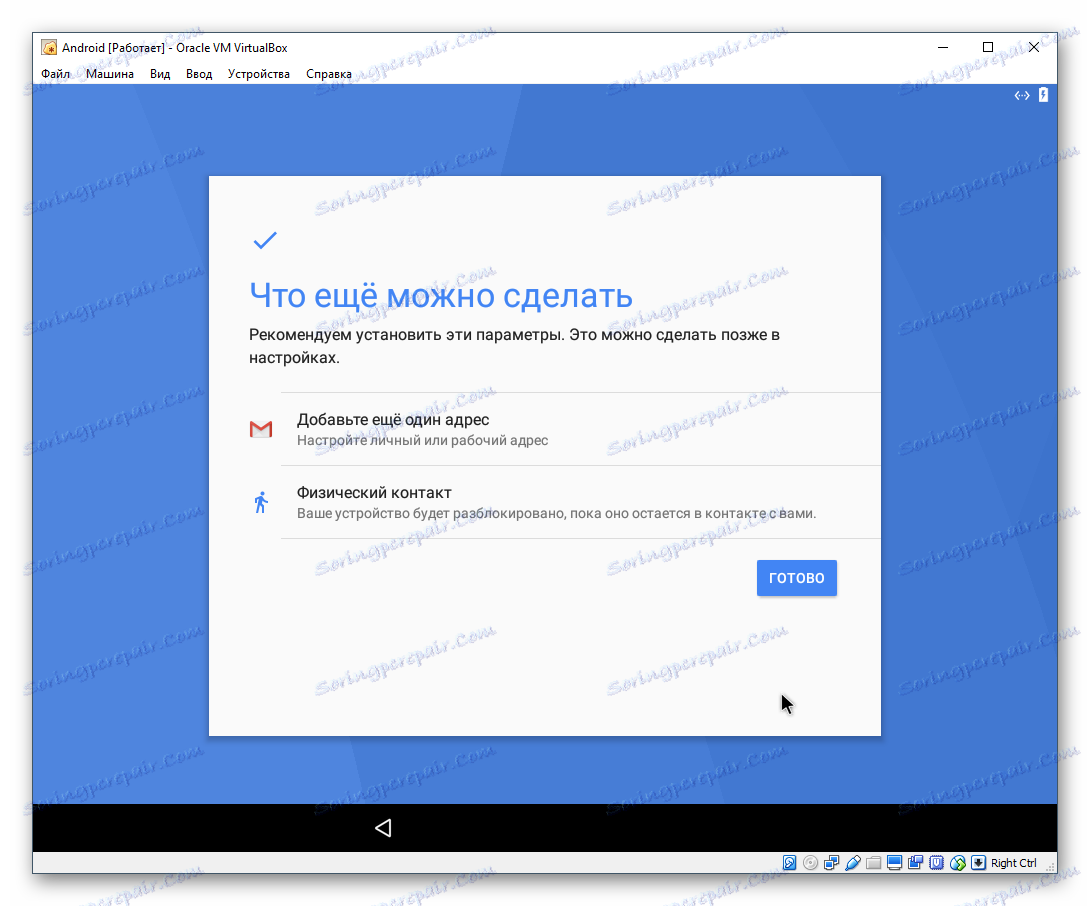
Task: Click the Gmail envelope icon
Action: point(261,429)
